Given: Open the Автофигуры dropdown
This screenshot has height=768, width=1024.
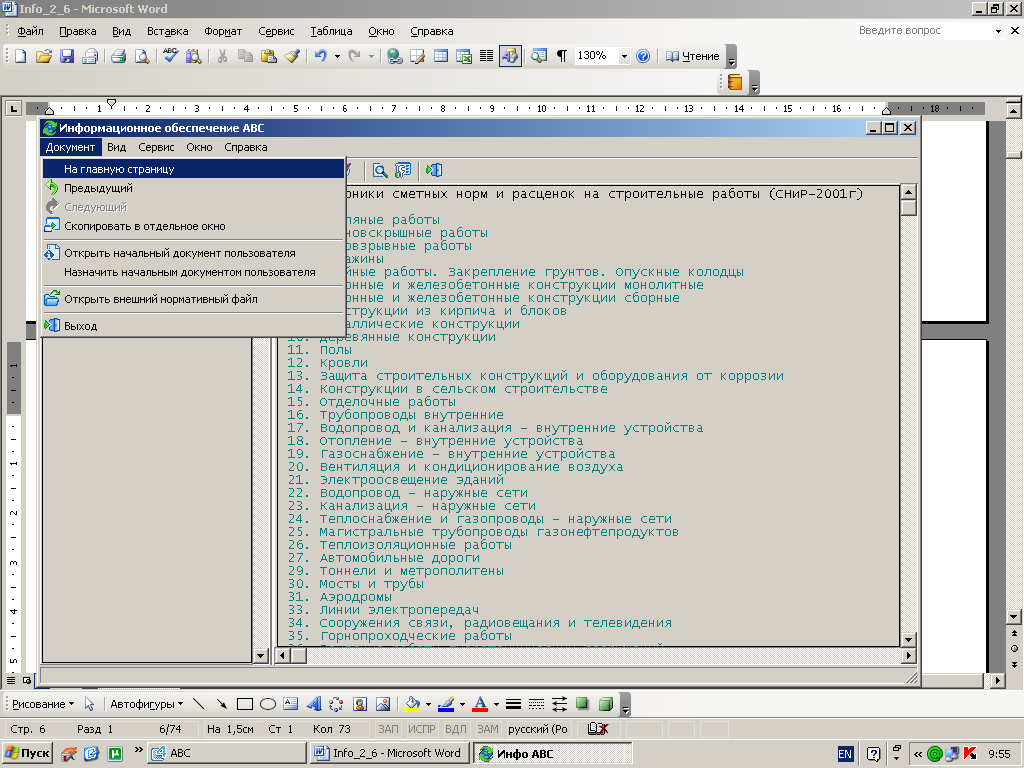Looking at the screenshot, I should (146, 704).
